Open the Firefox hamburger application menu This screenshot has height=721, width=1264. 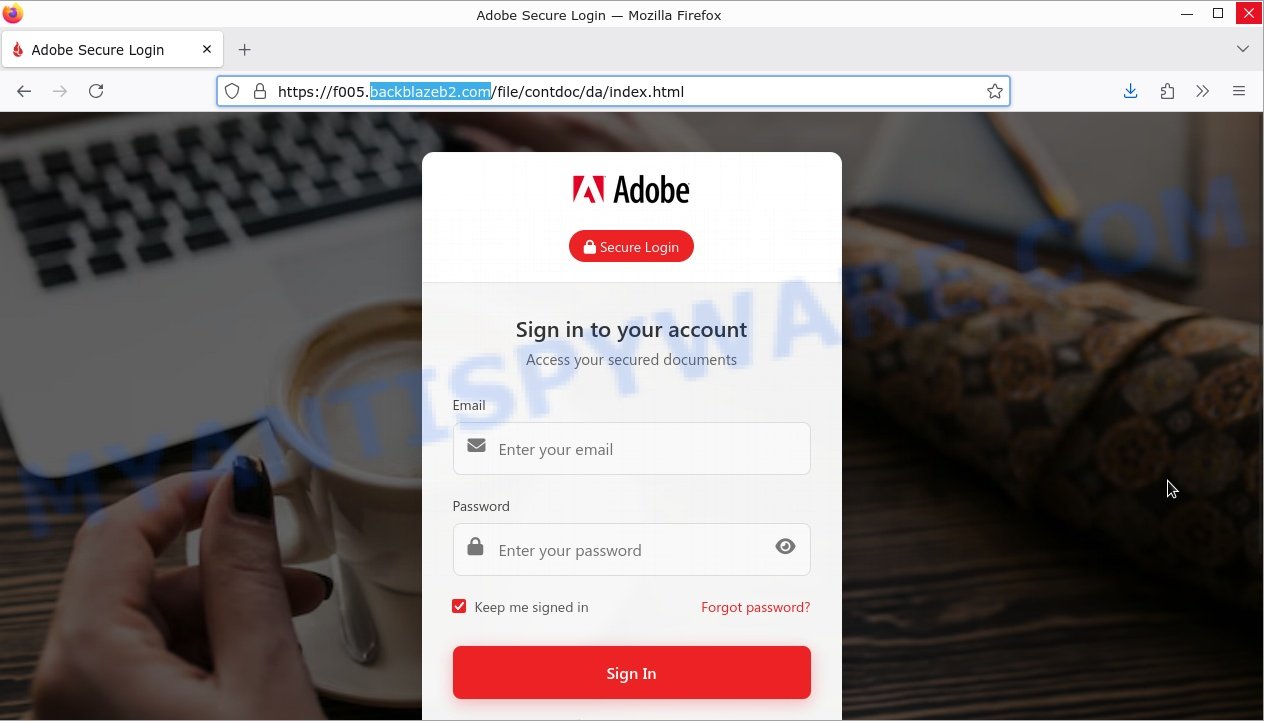pos(1239,91)
